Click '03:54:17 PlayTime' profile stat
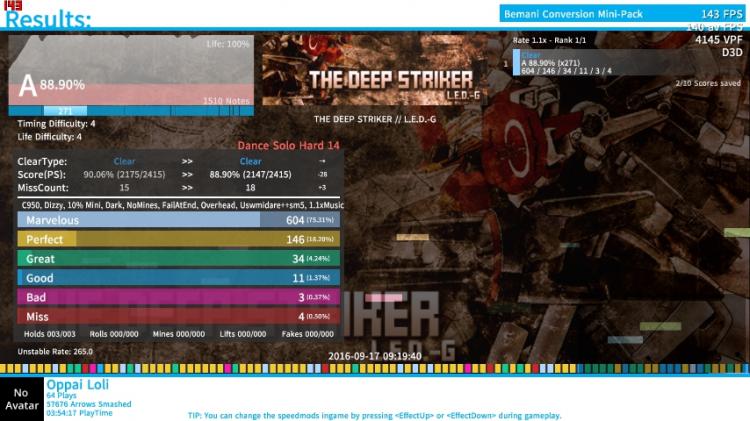 pos(79,412)
